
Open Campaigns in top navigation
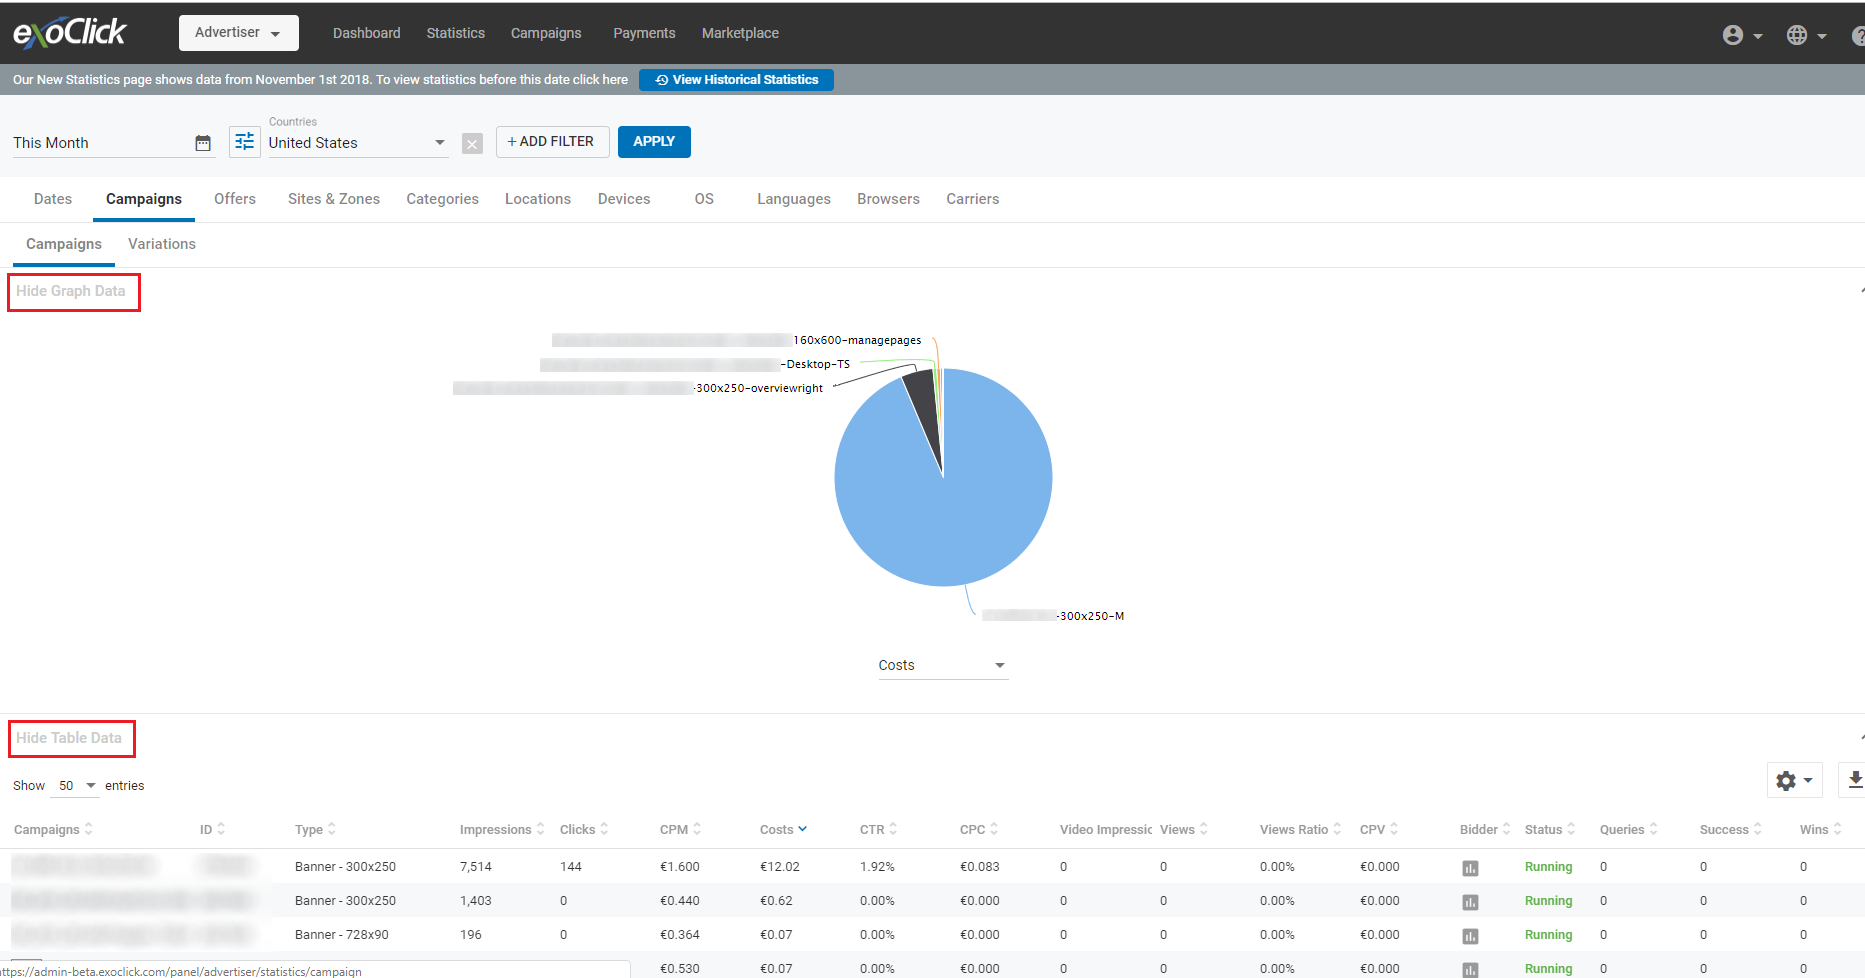tap(546, 33)
